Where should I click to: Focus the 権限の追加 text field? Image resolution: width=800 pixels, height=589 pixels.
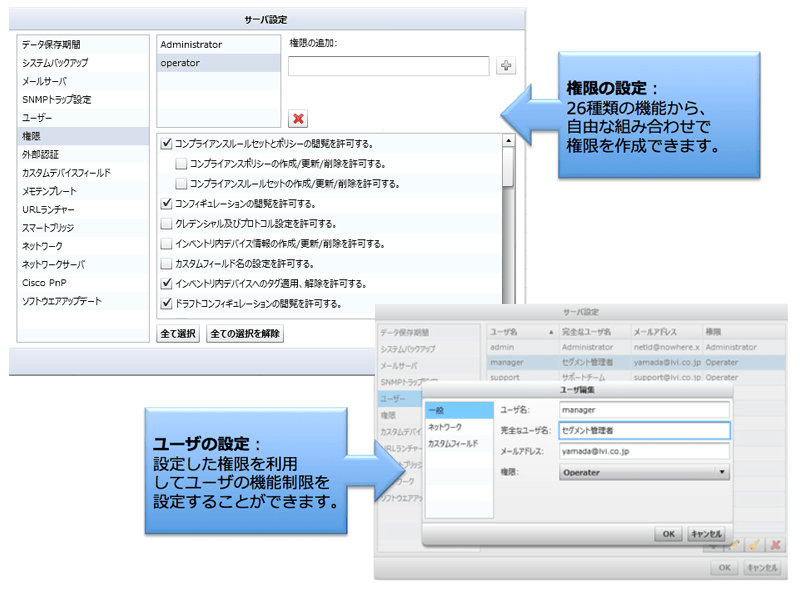[389, 66]
